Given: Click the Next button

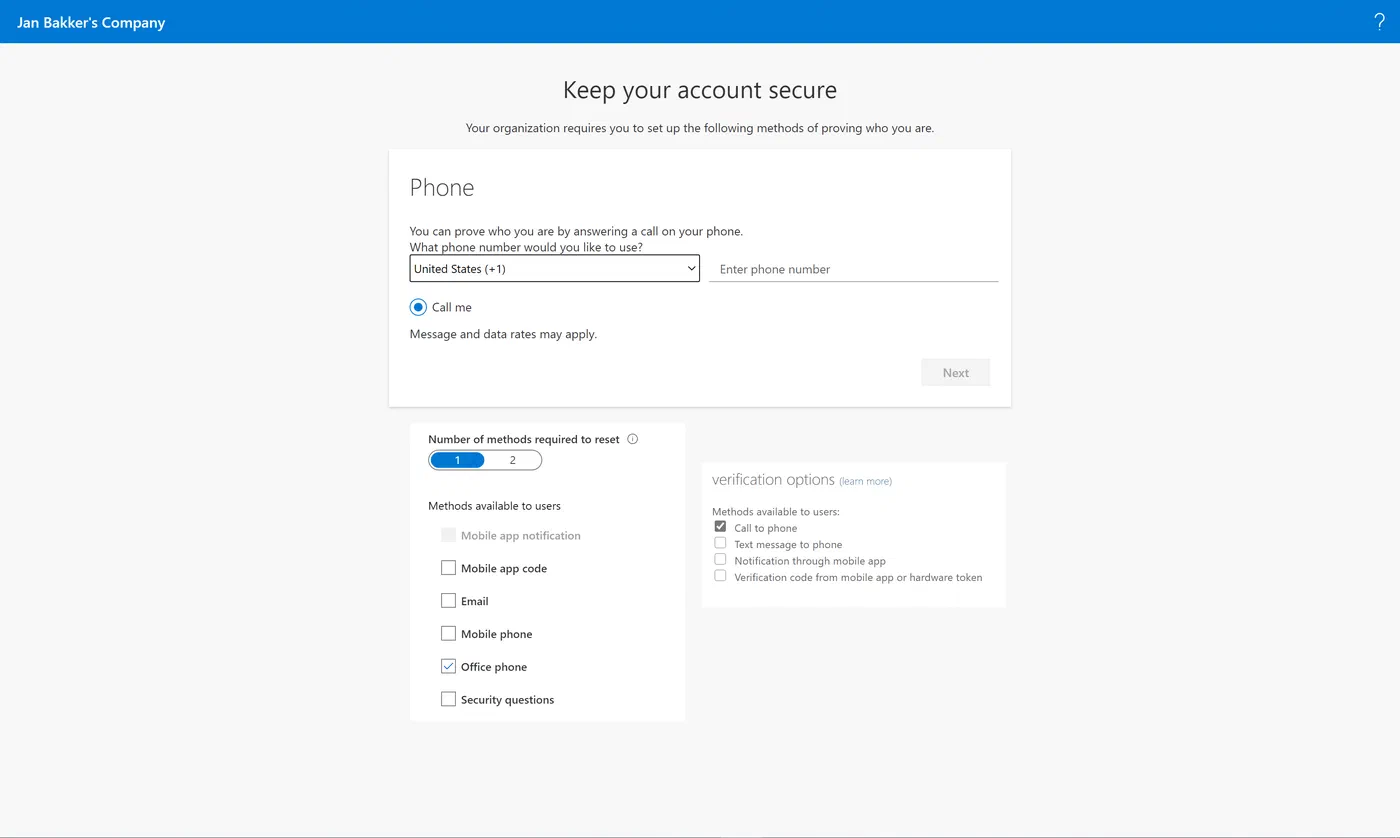Looking at the screenshot, I should coord(956,373).
